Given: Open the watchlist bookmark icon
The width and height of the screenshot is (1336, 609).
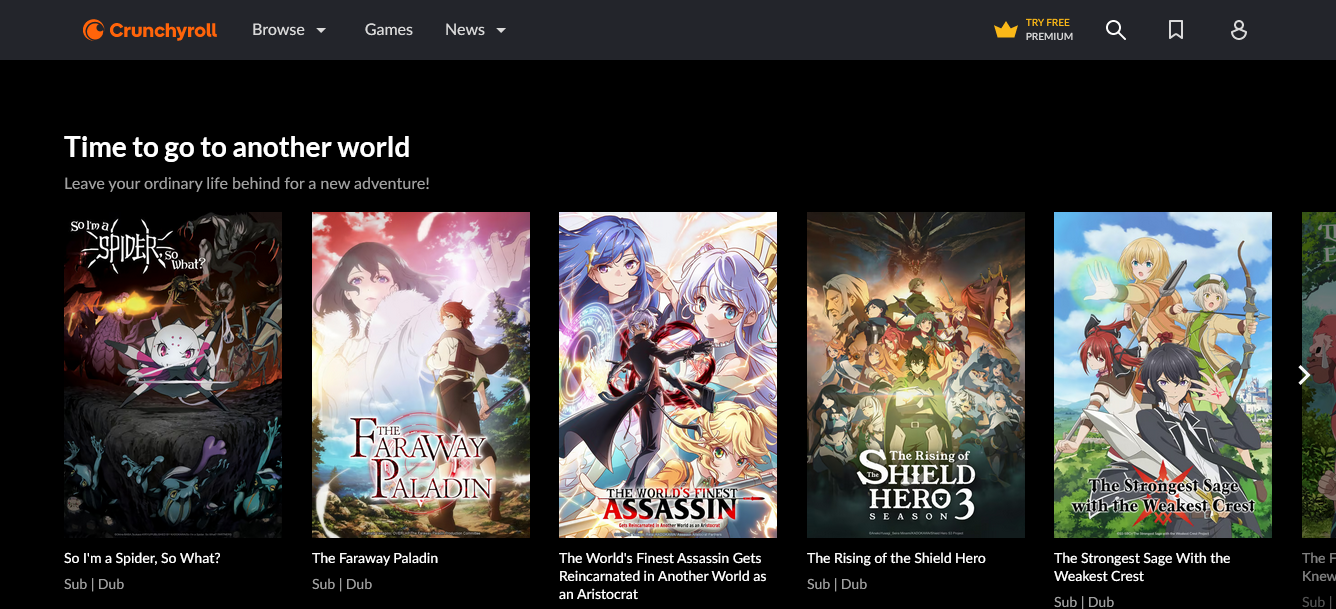Looking at the screenshot, I should [x=1176, y=30].
